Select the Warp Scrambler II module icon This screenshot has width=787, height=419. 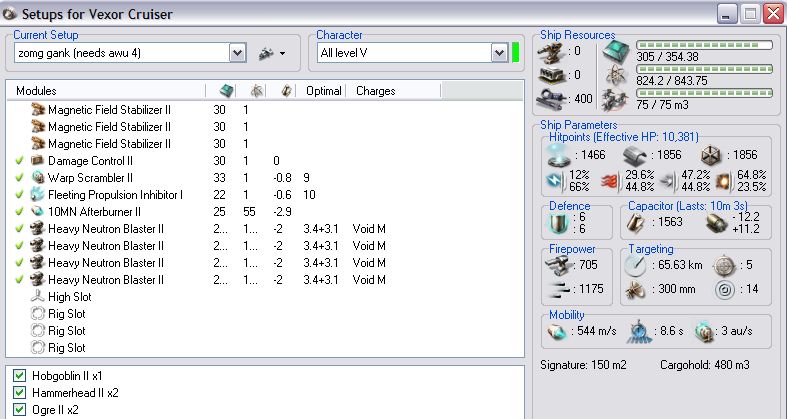[38, 178]
